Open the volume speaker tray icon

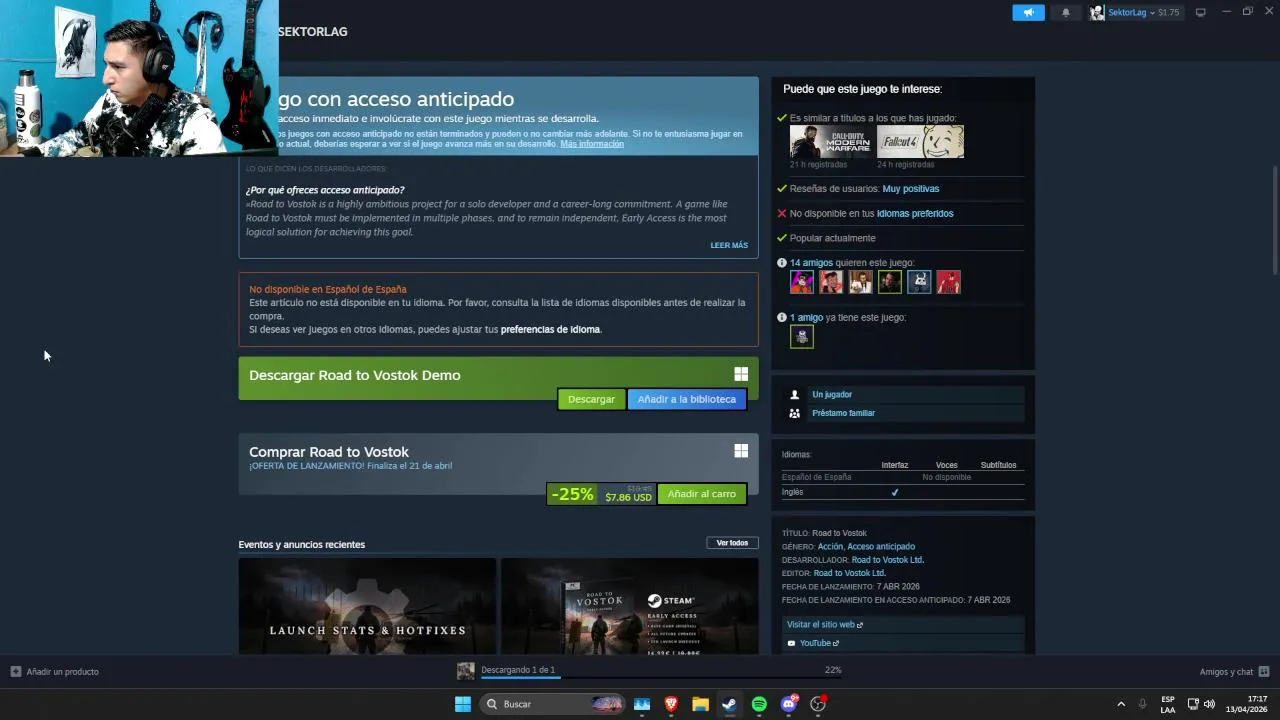1209,704
